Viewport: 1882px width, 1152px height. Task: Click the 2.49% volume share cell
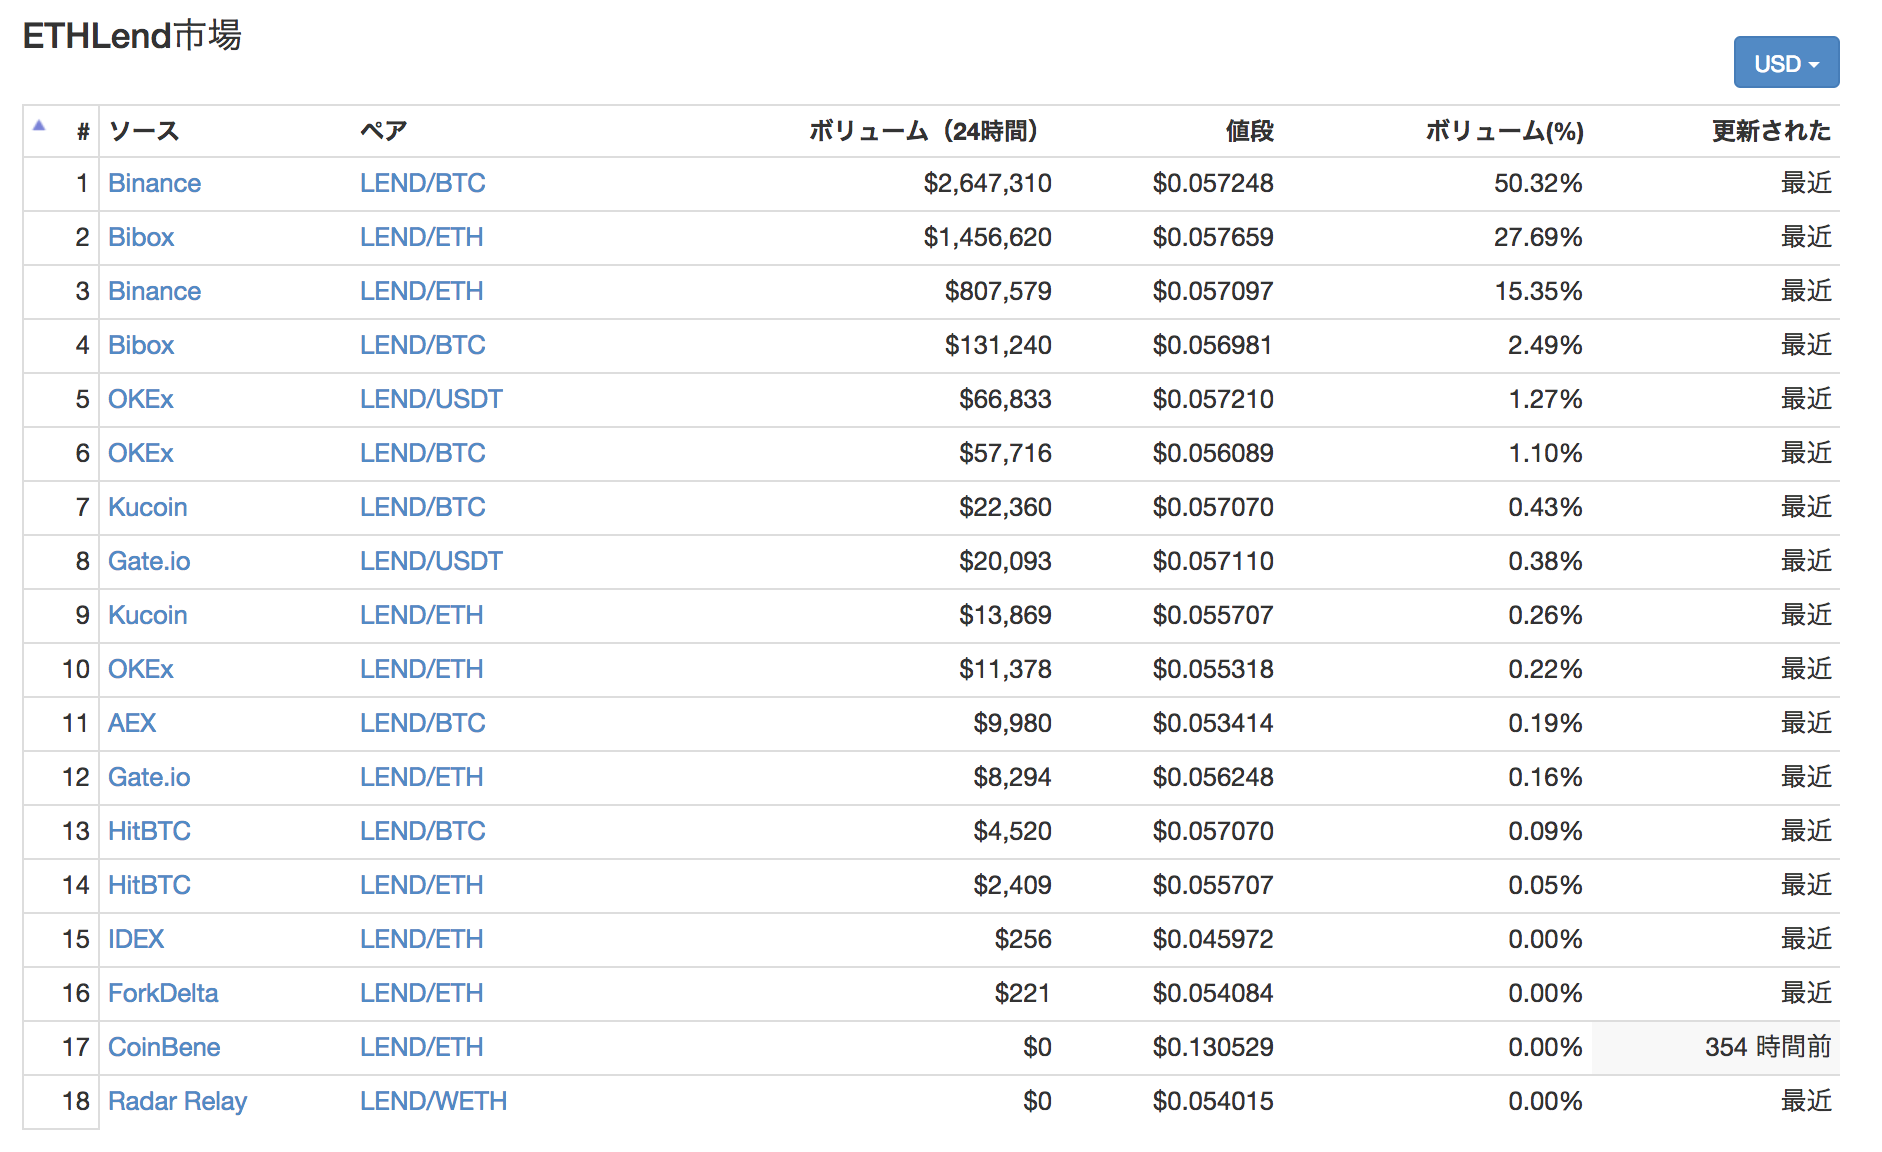[x=1545, y=345]
